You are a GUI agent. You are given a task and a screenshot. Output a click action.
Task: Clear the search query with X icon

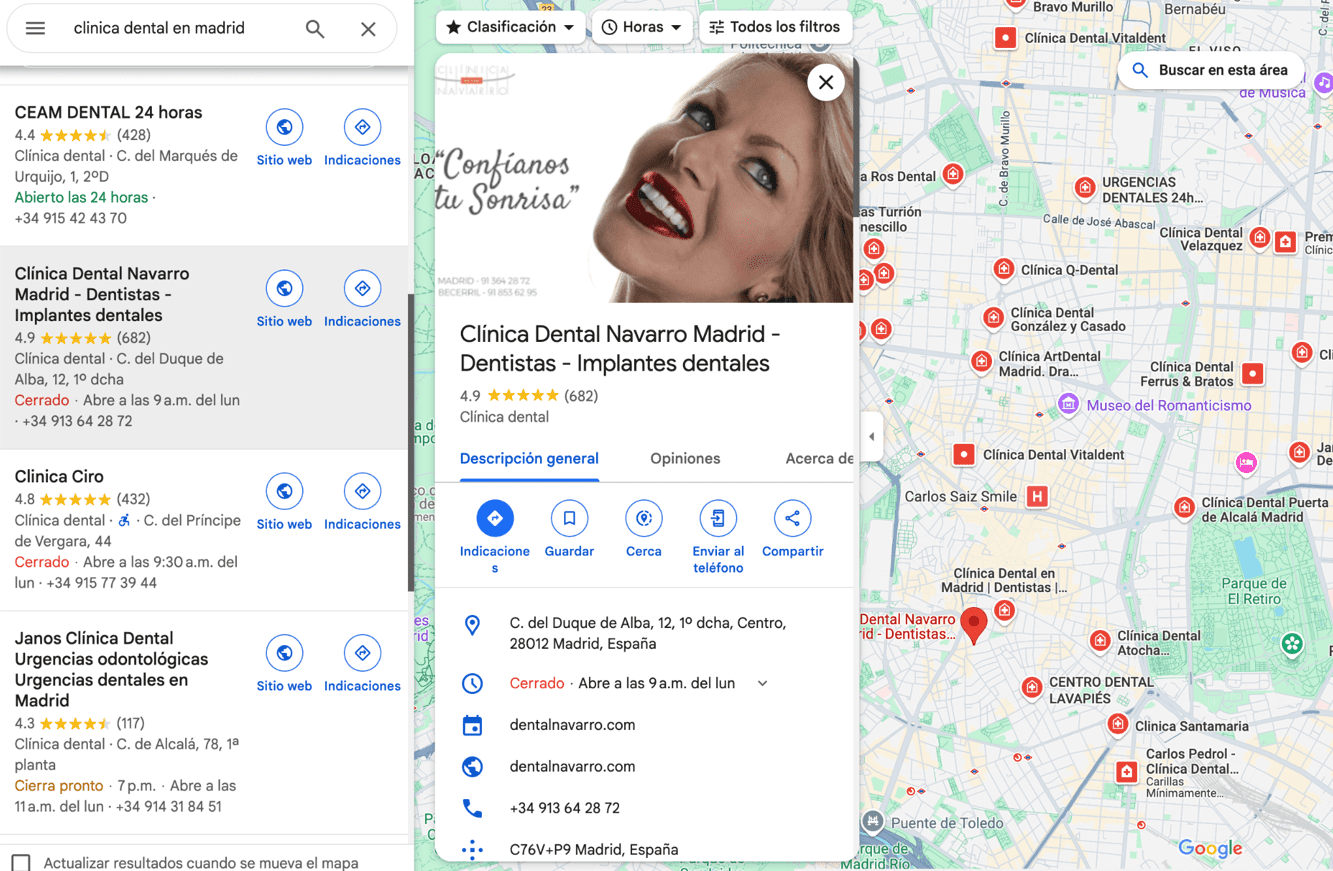click(368, 29)
